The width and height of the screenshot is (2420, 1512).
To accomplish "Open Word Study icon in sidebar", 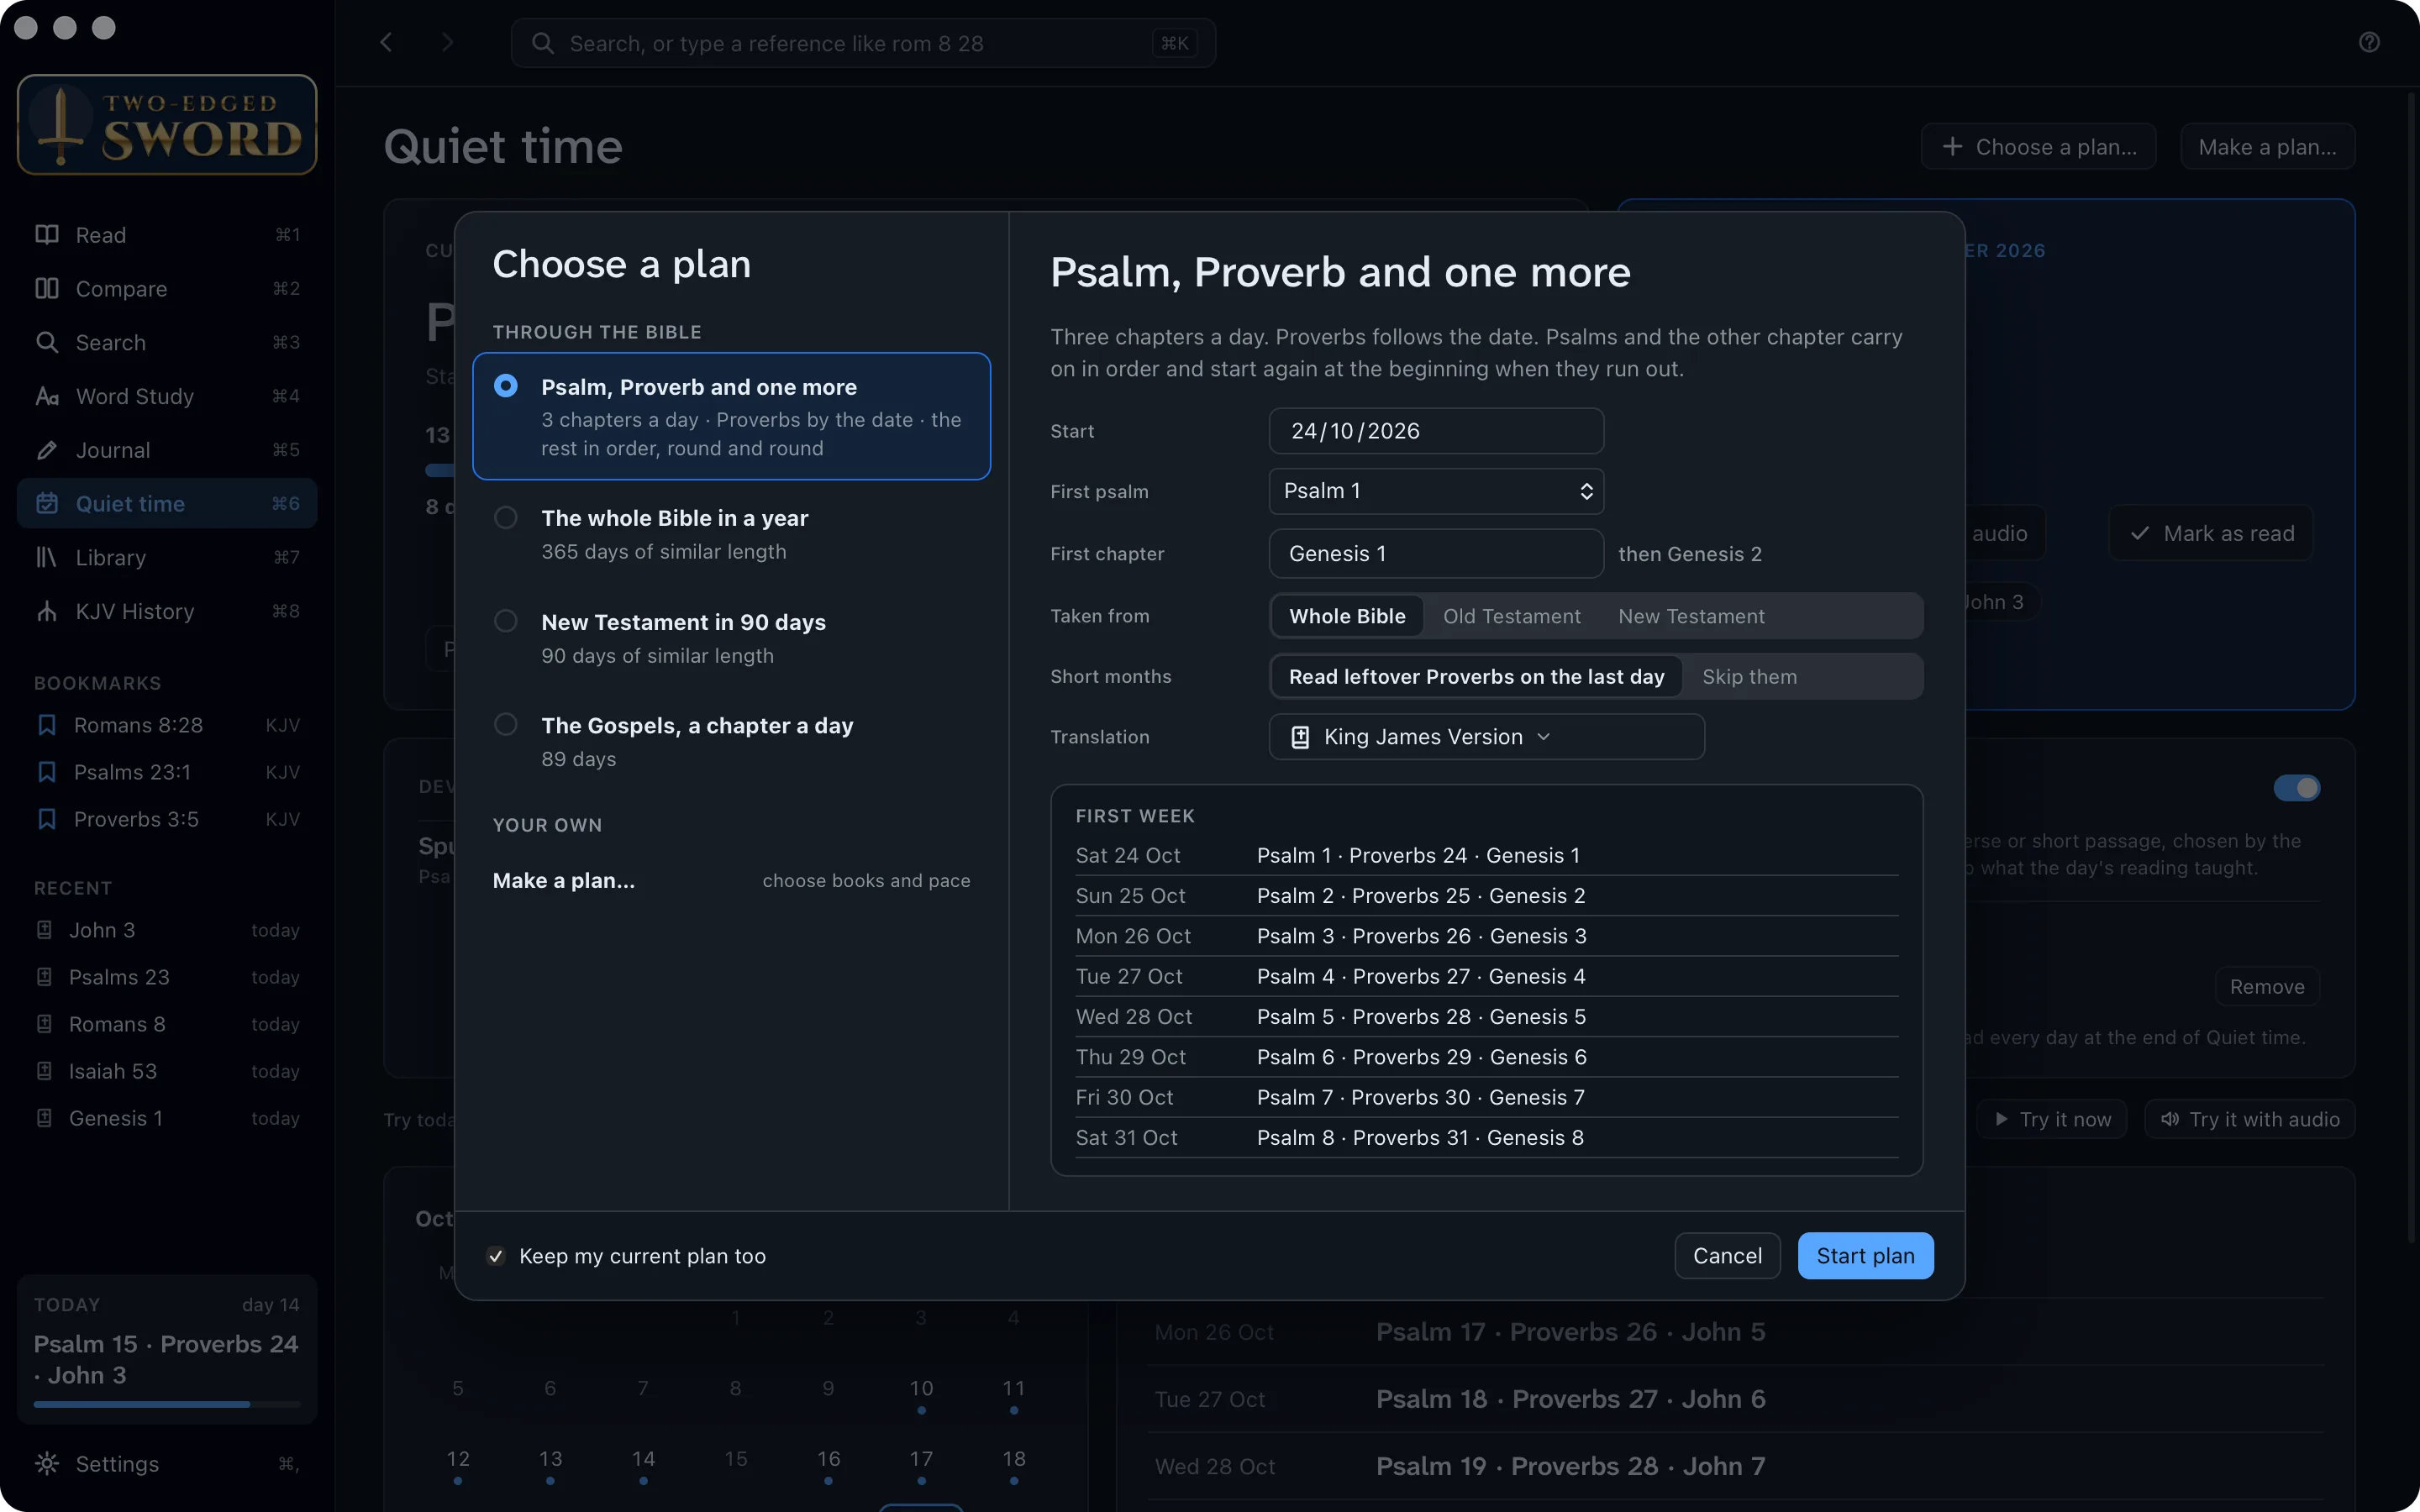I will pyautogui.click(x=47, y=396).
